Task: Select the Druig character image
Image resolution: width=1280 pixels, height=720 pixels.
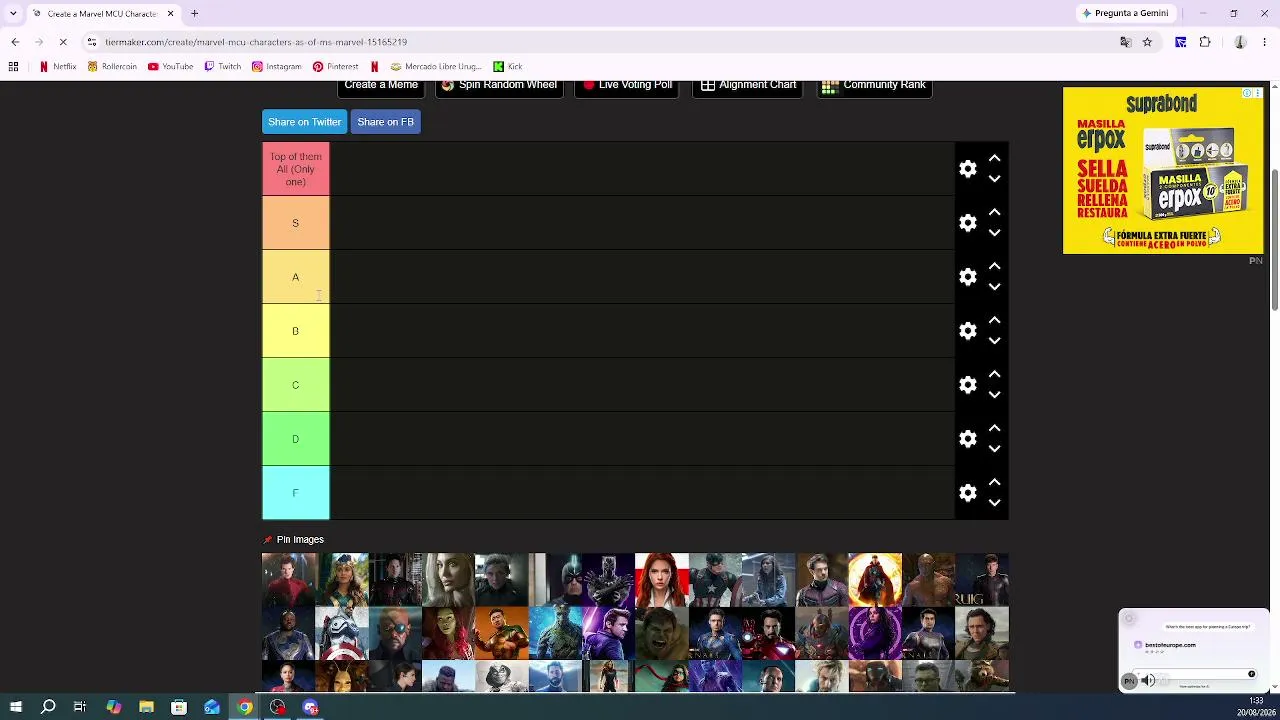Action: pyautogui.click(x=982, y=580)
